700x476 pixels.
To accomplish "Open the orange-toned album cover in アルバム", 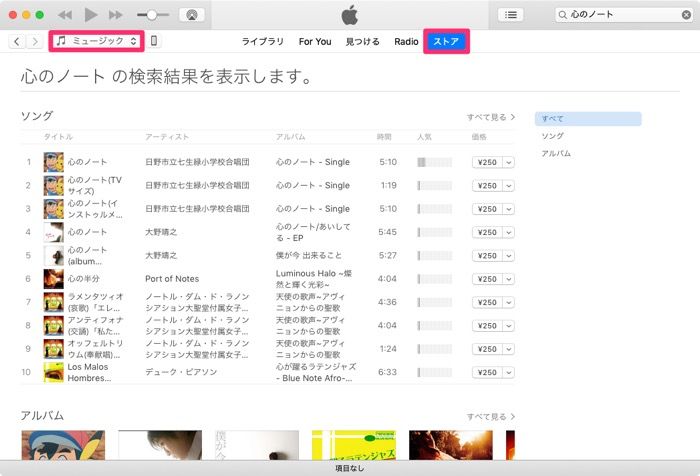I will (450, 445).
